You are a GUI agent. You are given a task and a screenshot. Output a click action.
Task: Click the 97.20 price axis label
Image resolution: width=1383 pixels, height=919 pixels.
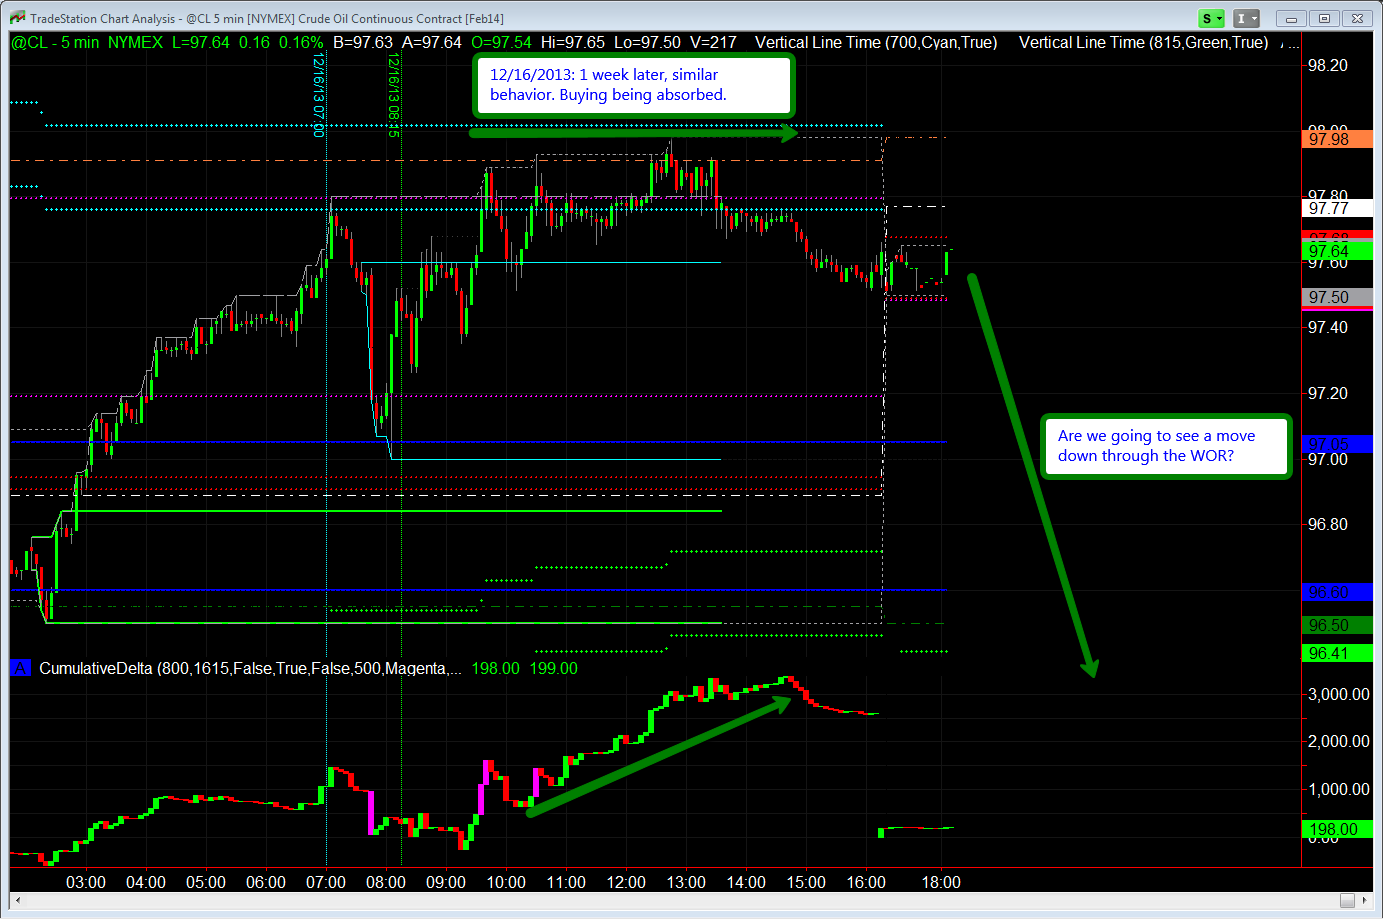click(1328, 393)
